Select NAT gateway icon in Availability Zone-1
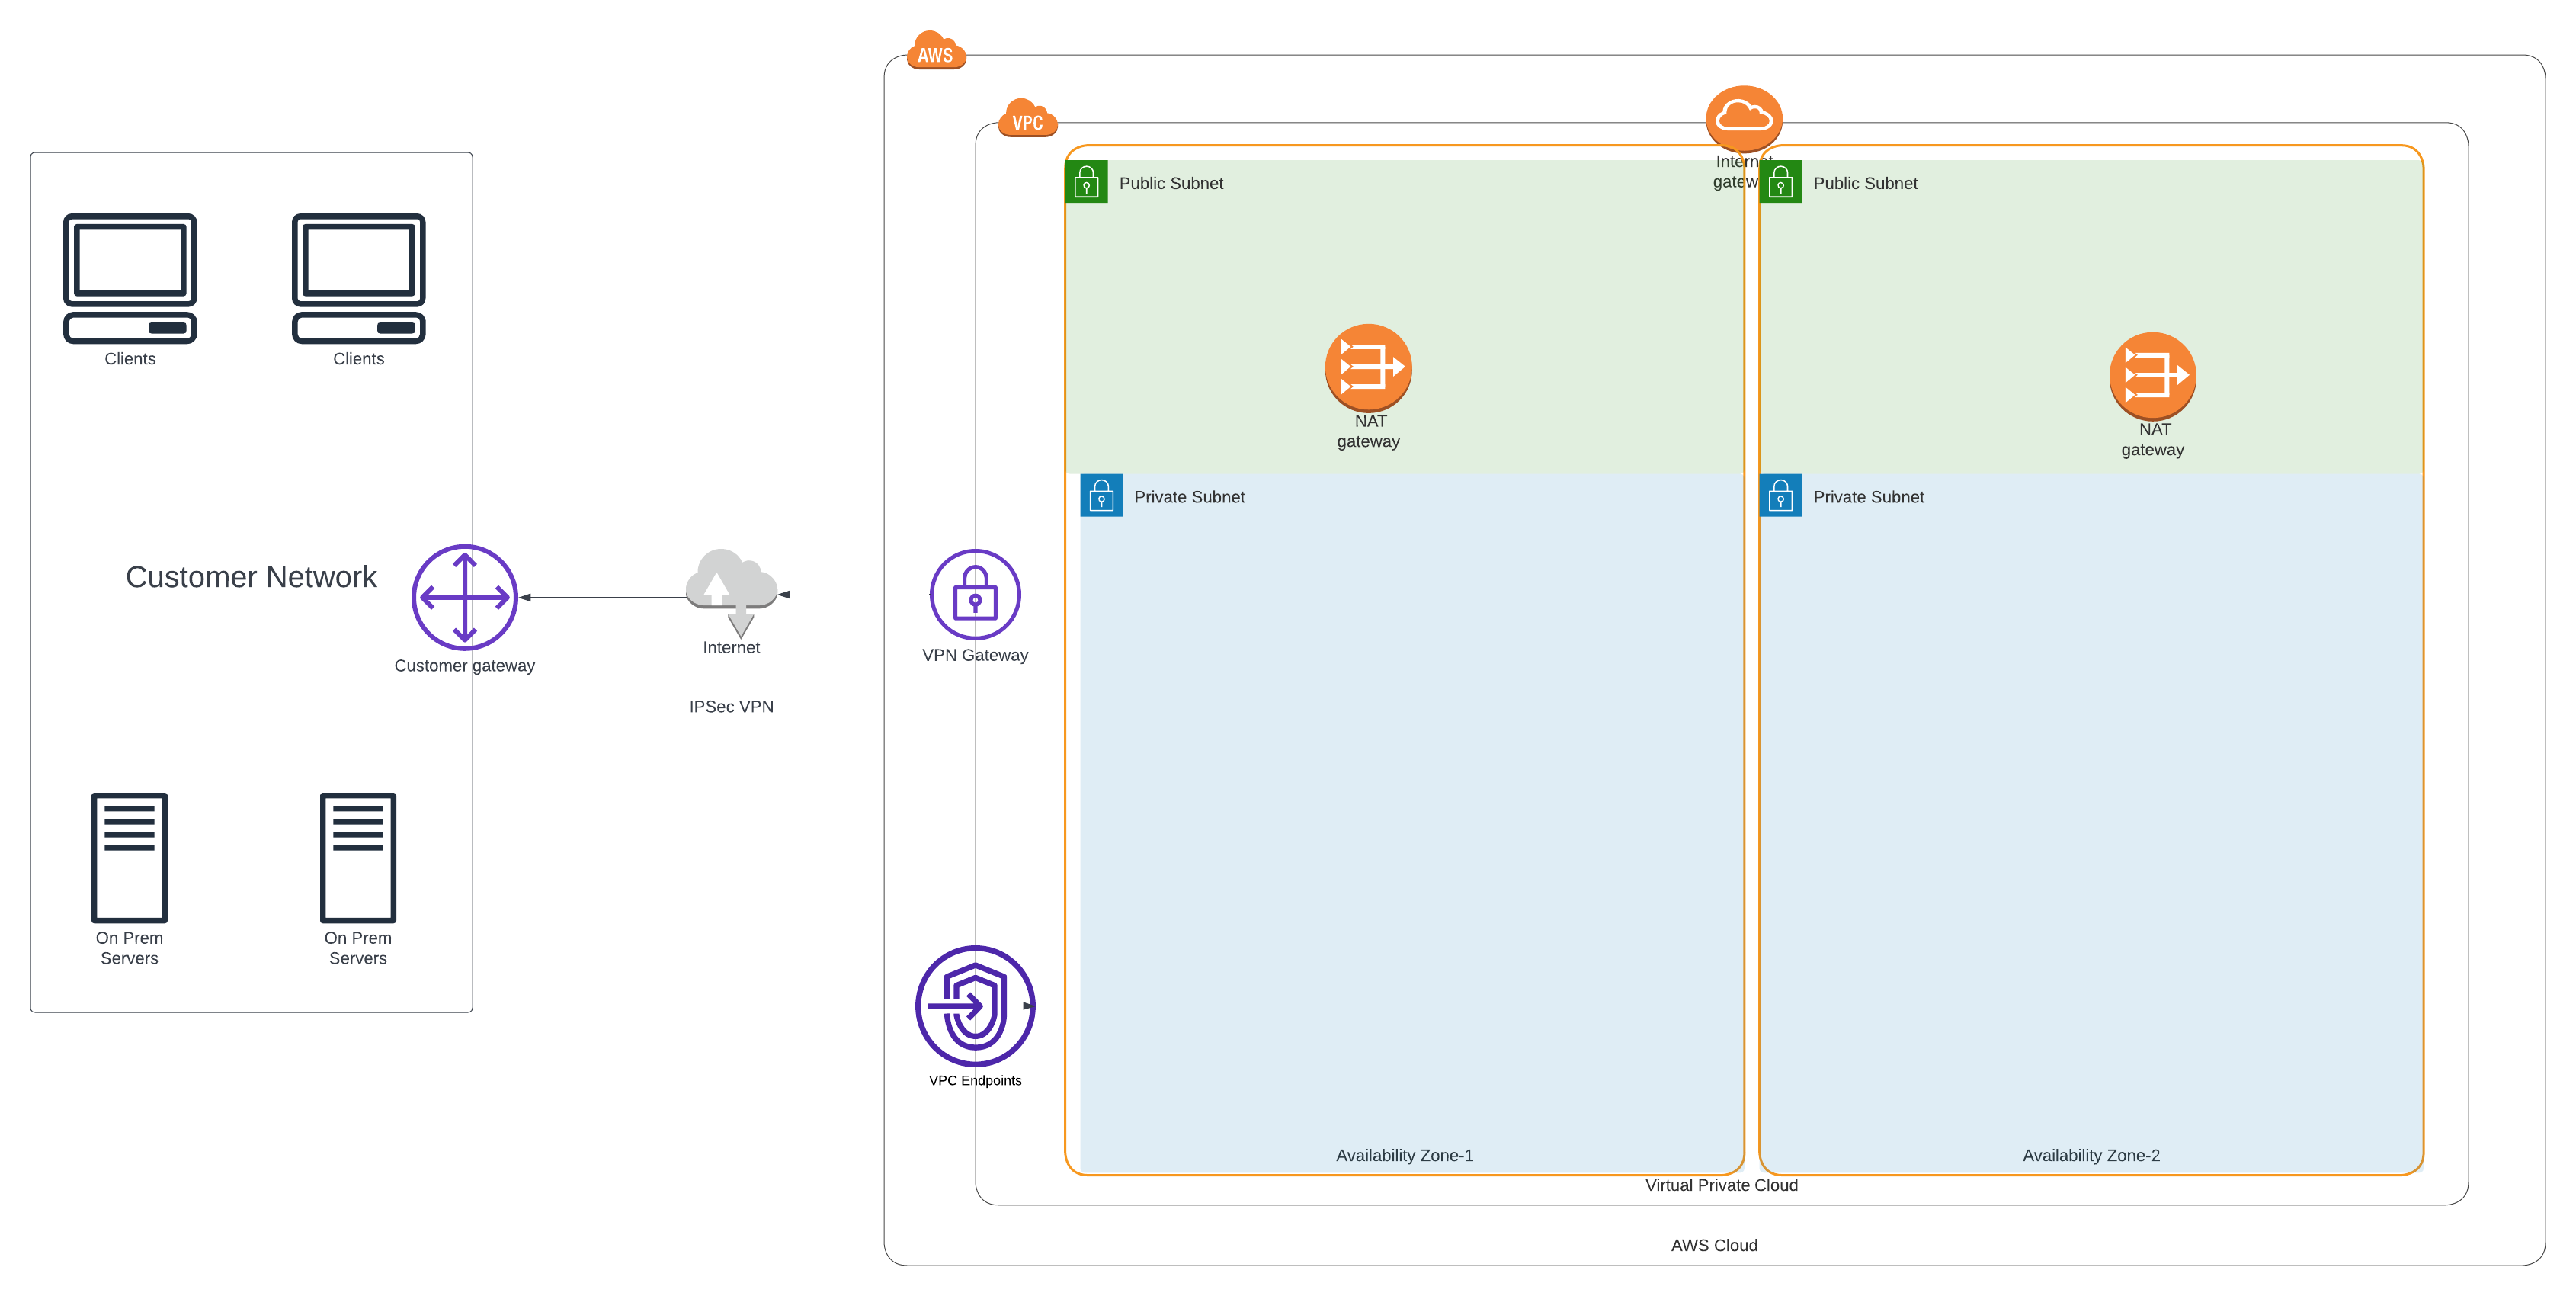The height and width of the screenshot is (1296, 2576). (x=1368, y=367)
